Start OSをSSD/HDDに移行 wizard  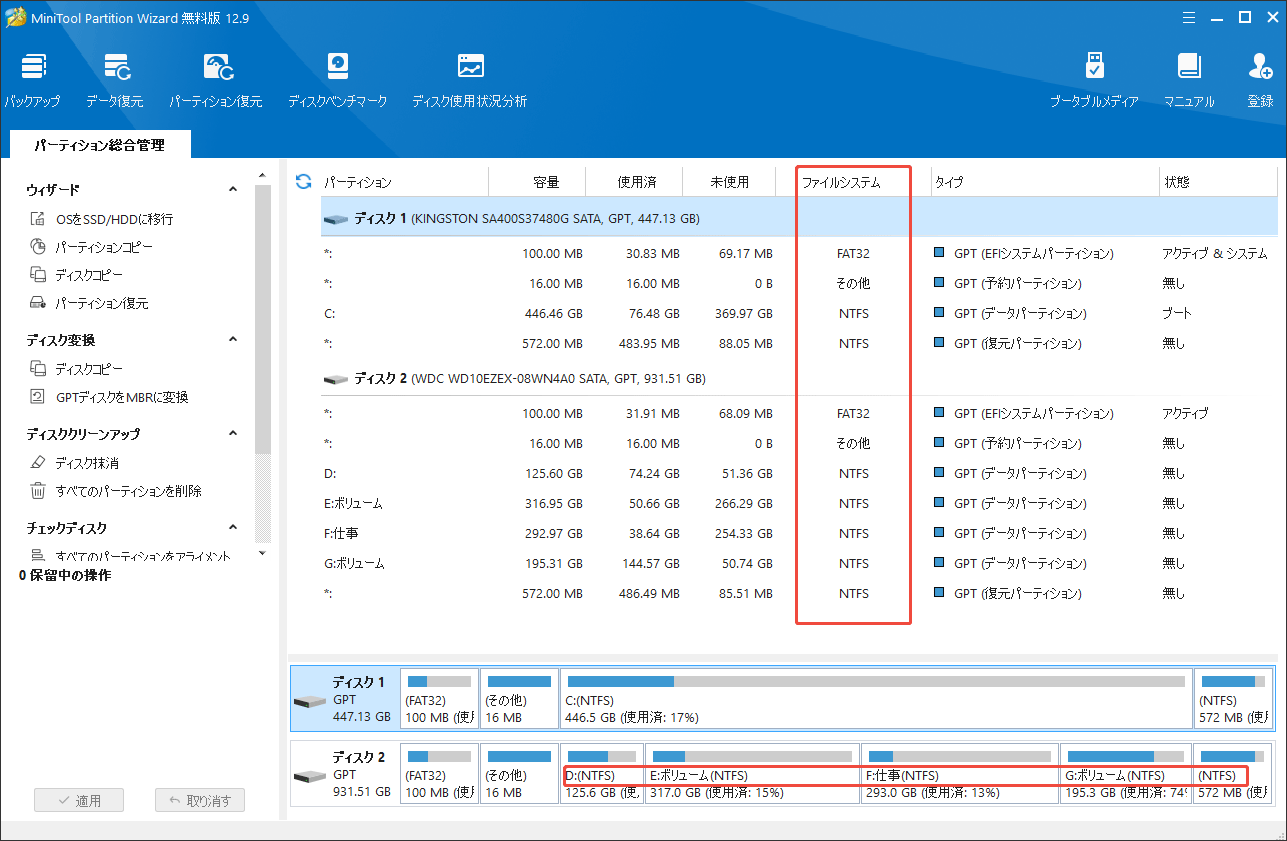click(102, 219)
